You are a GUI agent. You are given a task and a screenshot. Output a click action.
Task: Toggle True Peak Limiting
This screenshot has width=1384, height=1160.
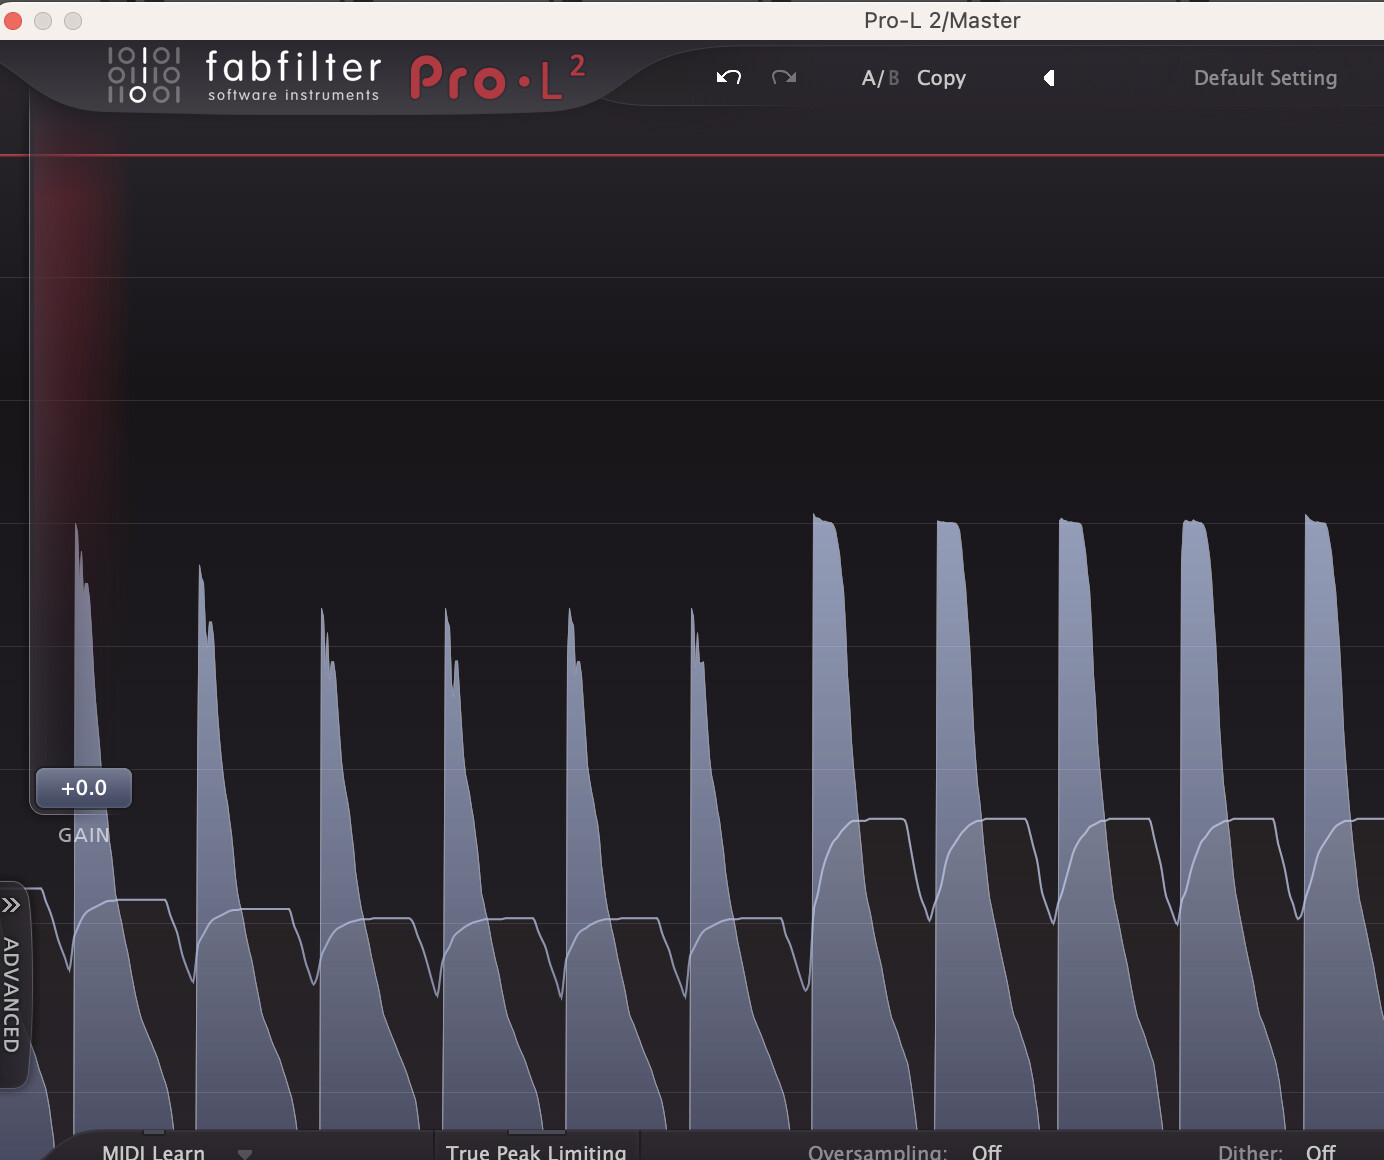[536, 1152]
